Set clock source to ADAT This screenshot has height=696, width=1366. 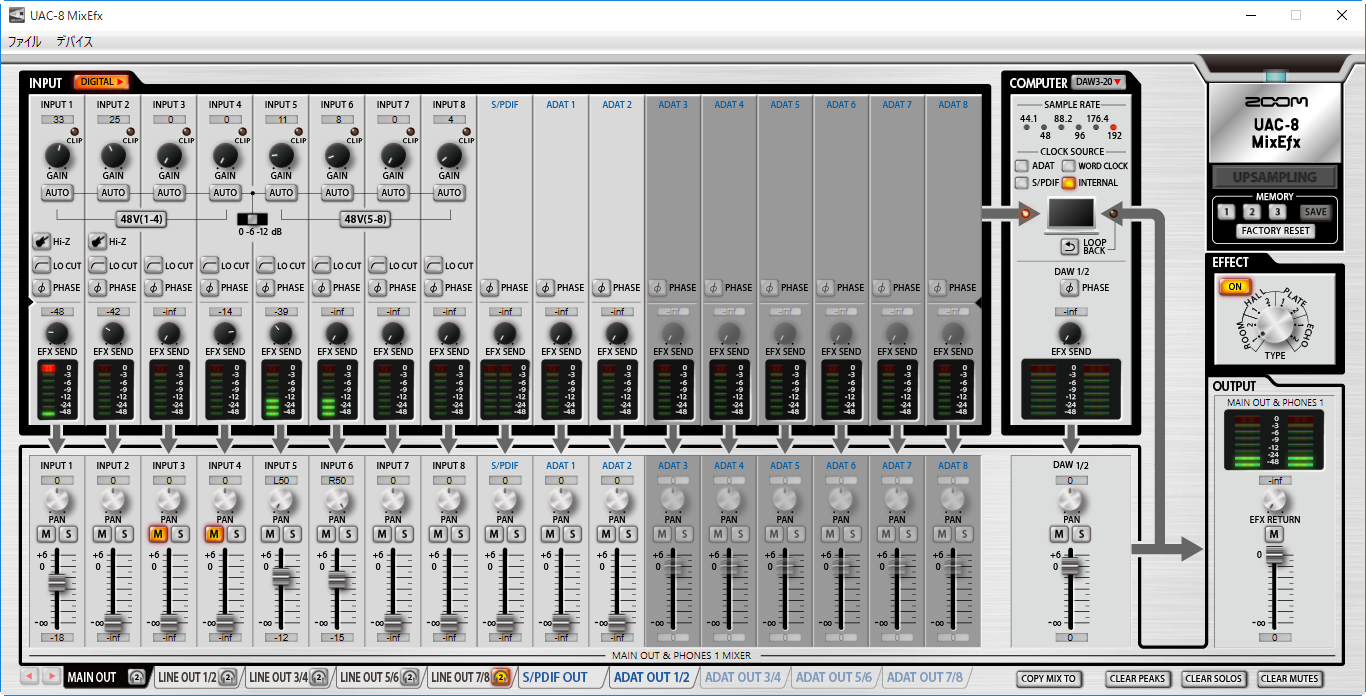pyautogui.click(x=1021, y=166)
